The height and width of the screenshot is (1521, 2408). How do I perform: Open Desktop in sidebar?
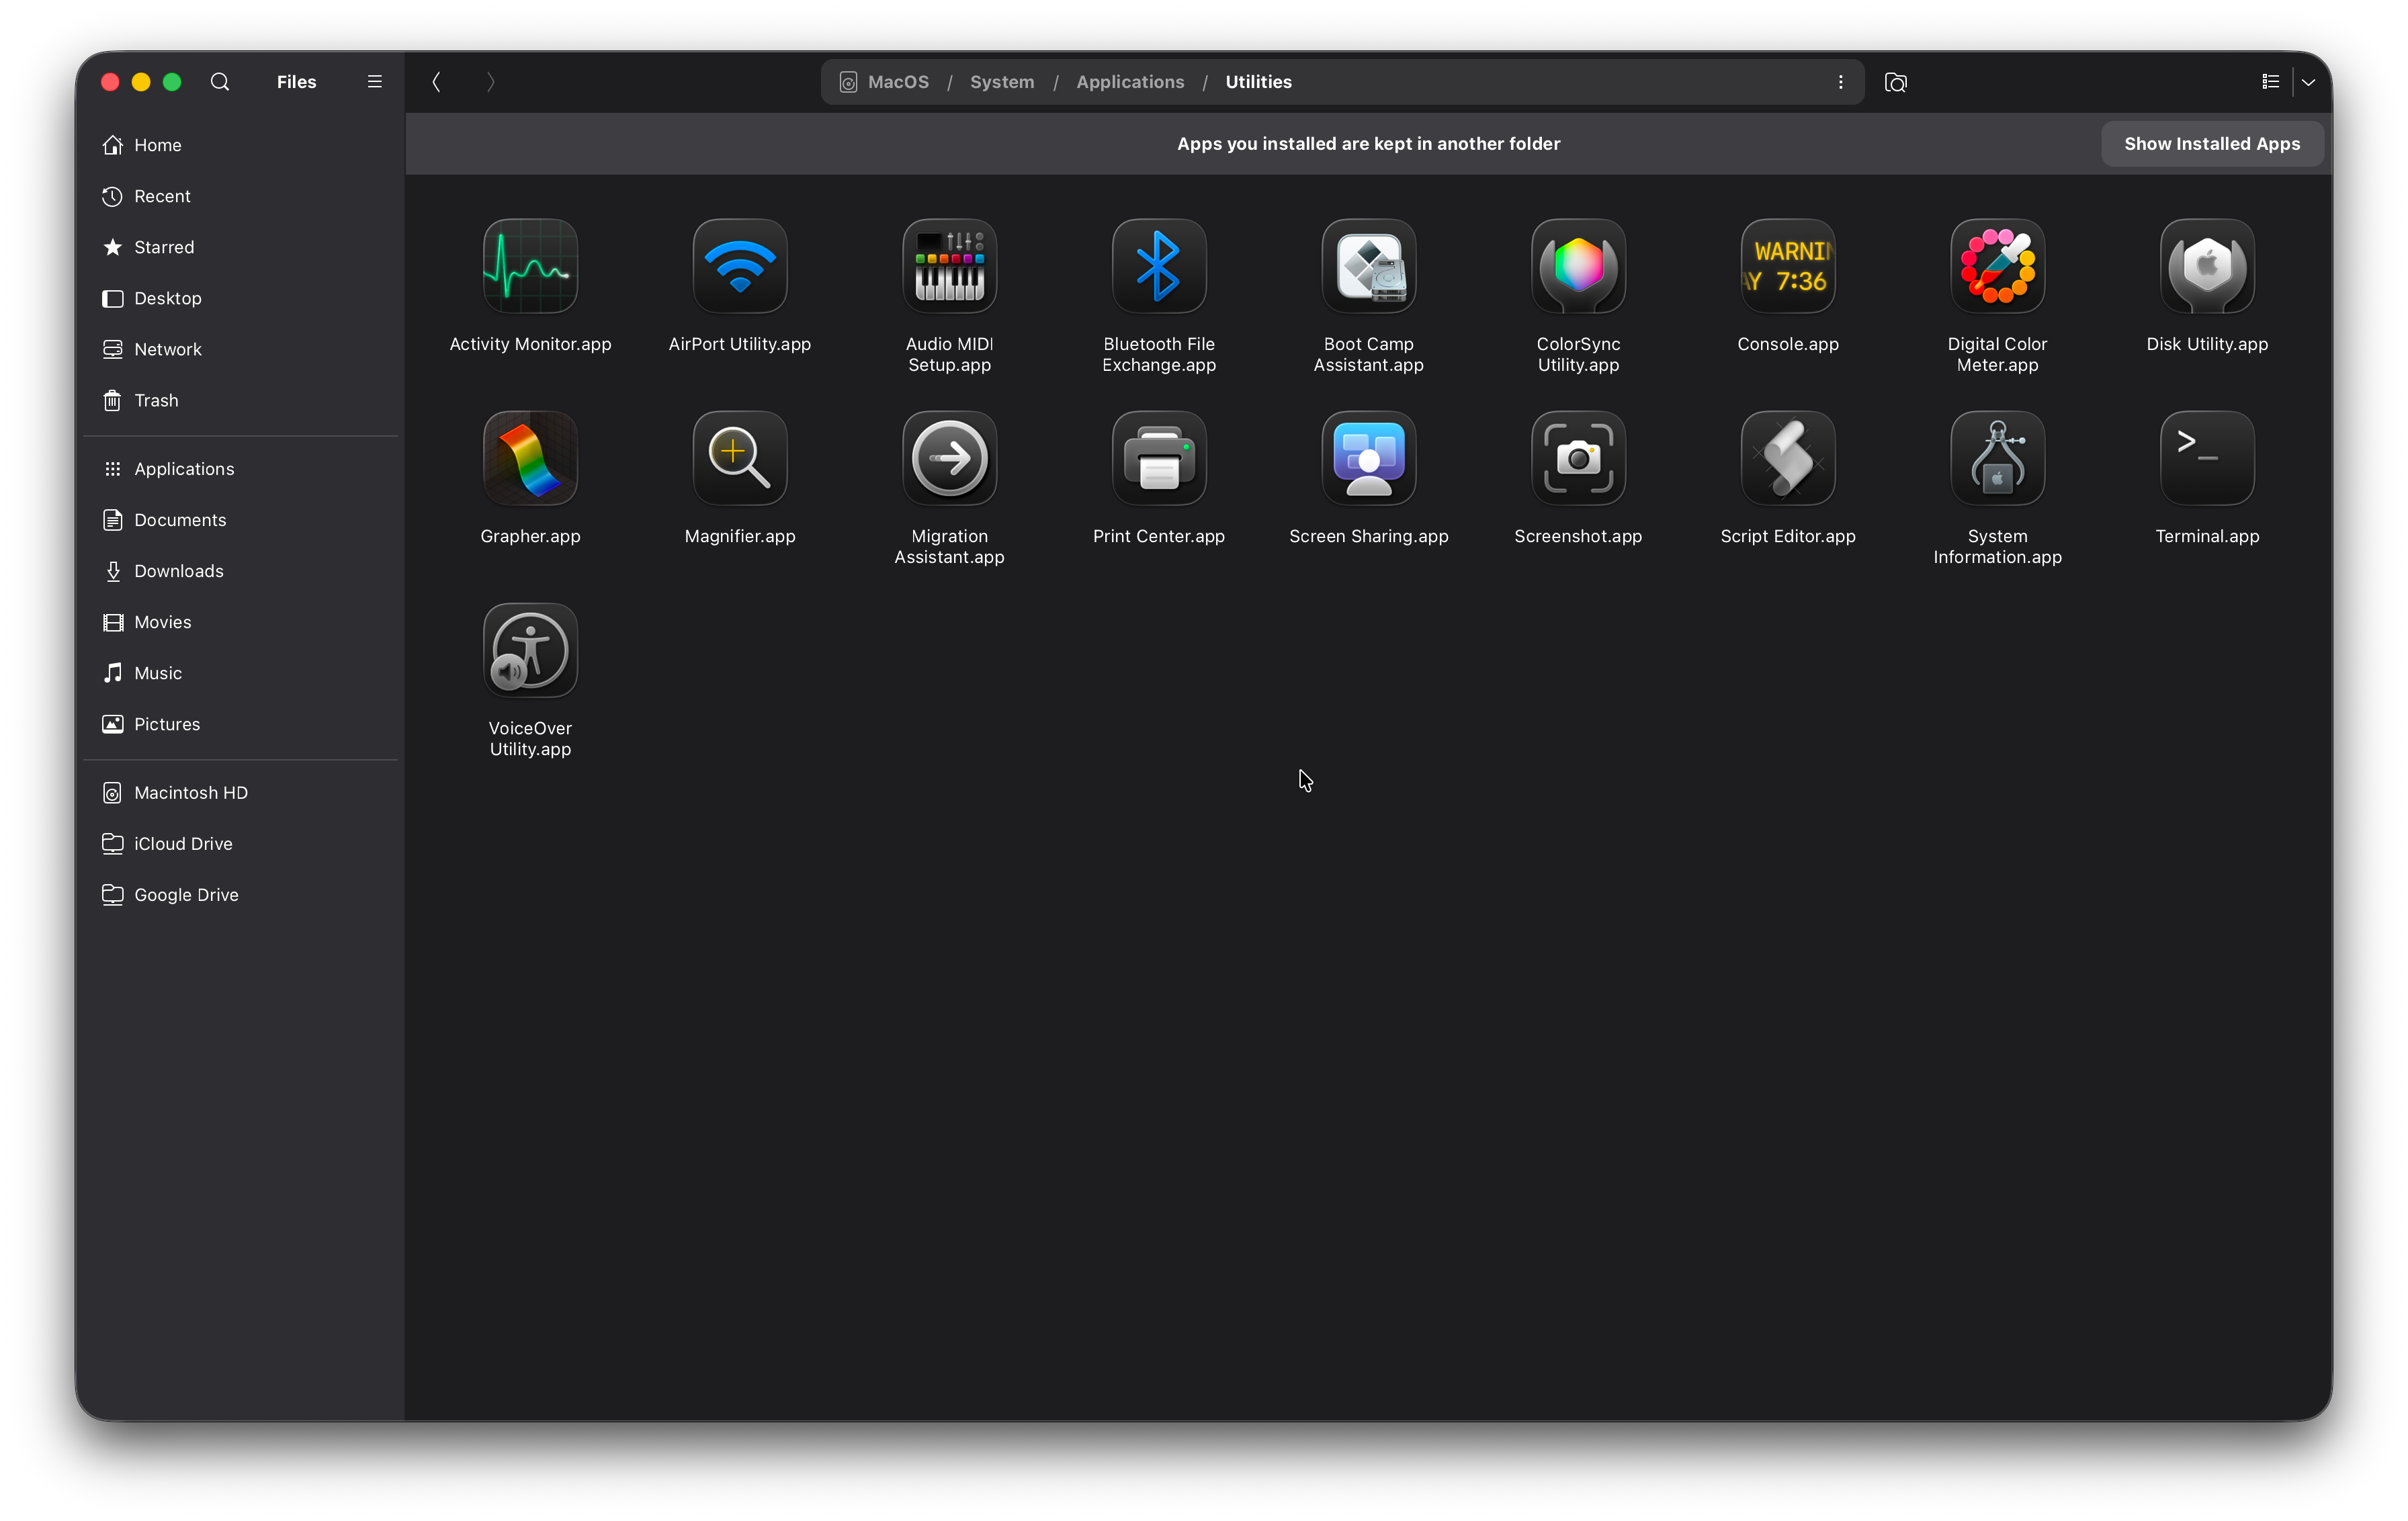(x=241, y=298)
